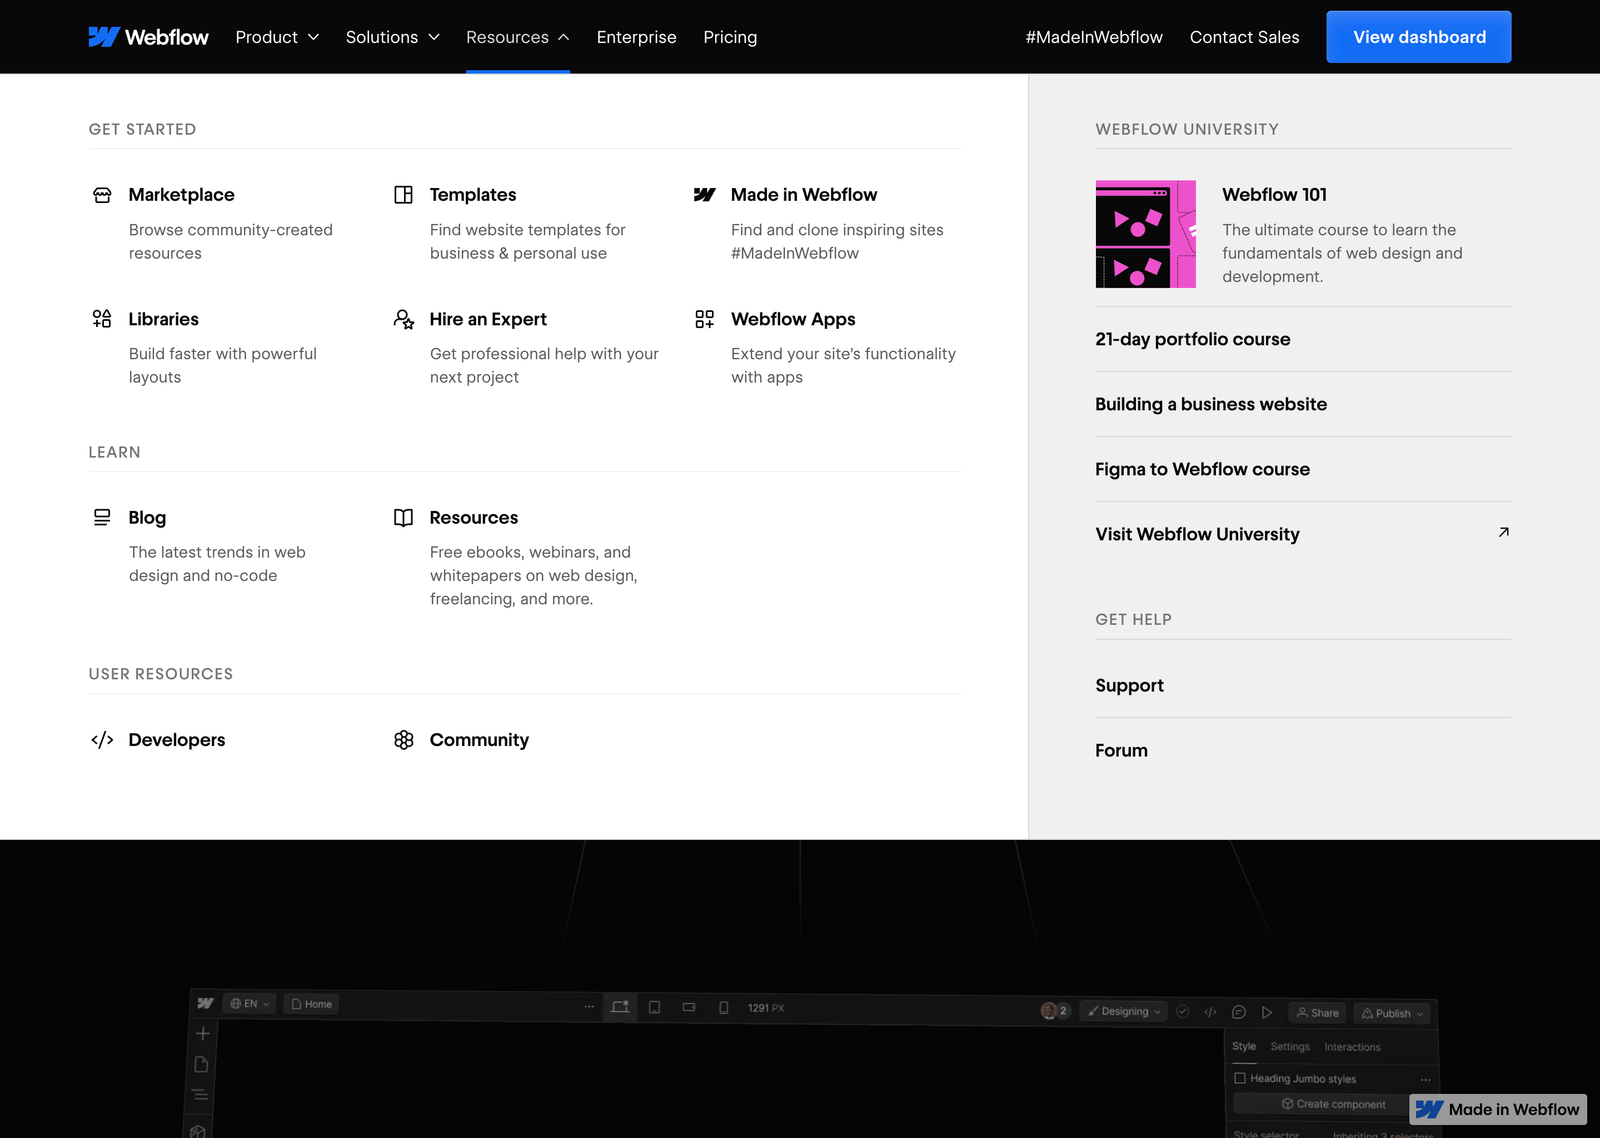Click the Share button in Designer
Screen dimensions: 1600x1138
tap(1317, 1012)
